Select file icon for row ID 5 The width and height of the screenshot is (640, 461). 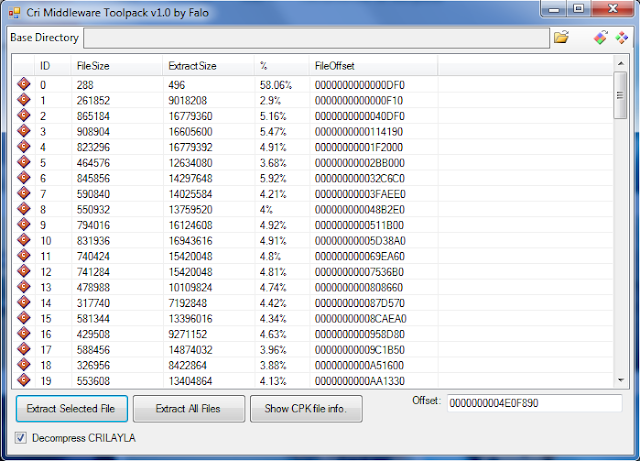(x=24, y=162)
